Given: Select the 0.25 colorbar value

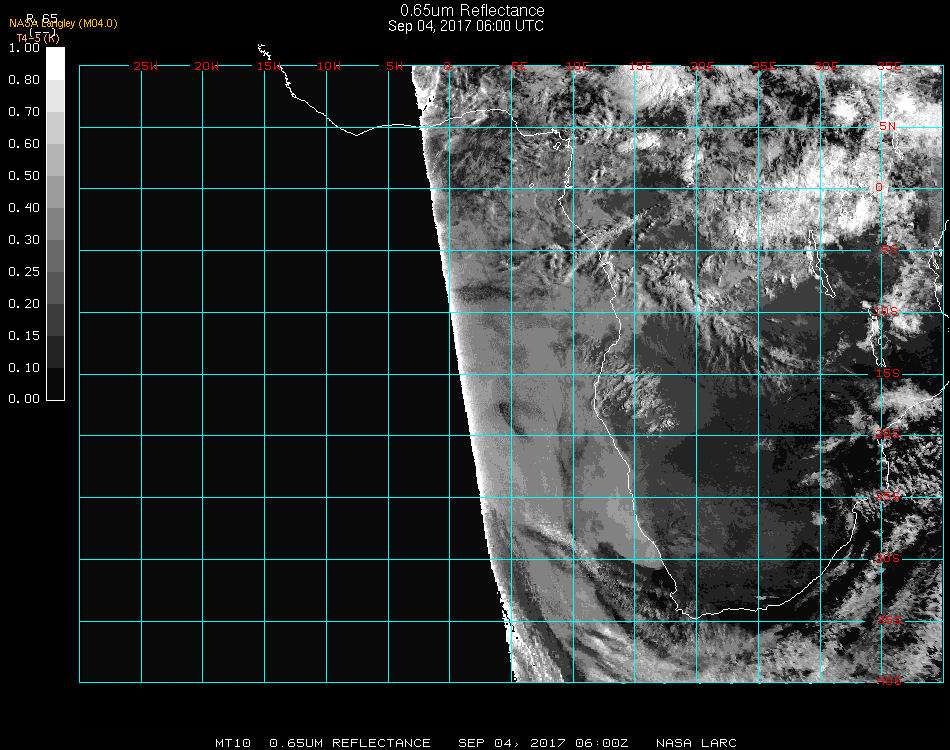Looking at the screenshot, I should coord(24,272).
